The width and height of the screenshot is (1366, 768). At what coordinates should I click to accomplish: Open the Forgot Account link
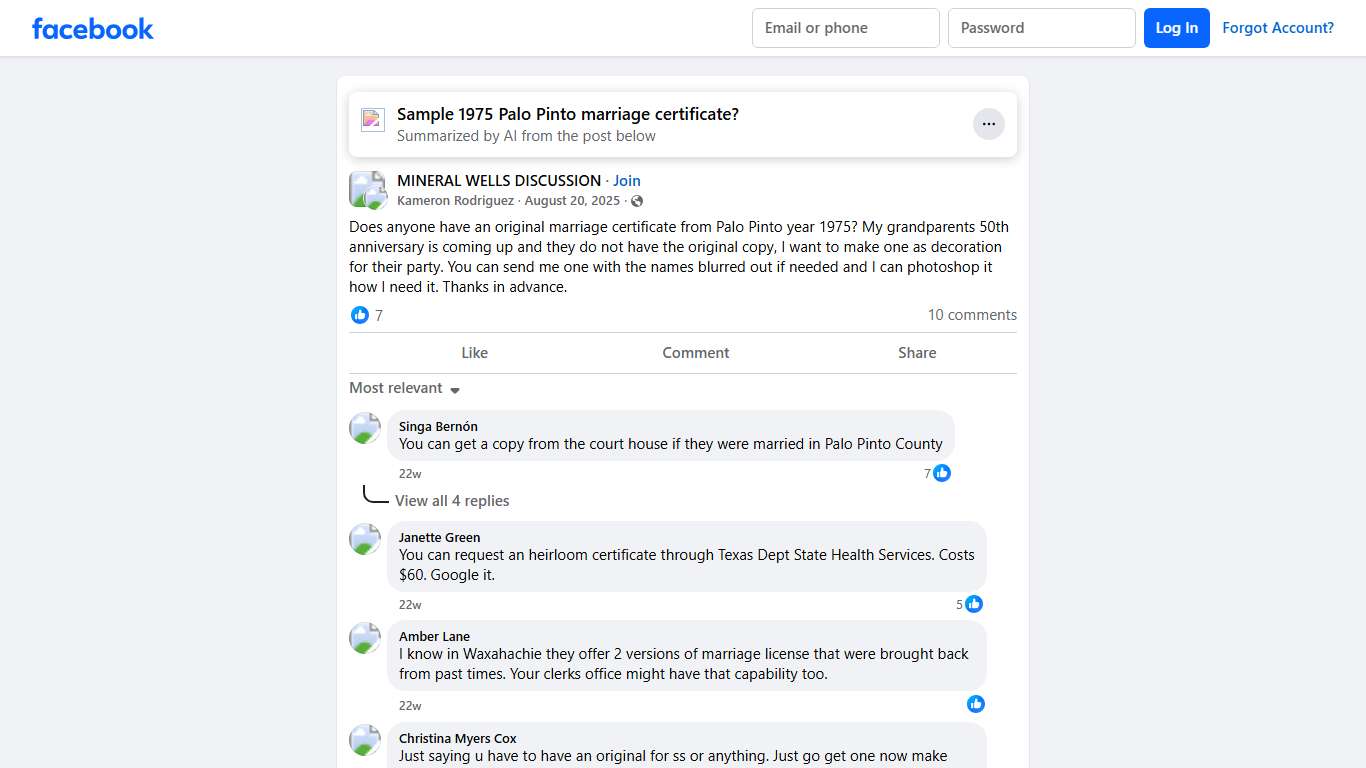pyautogui.click(x=1278, y=28)
